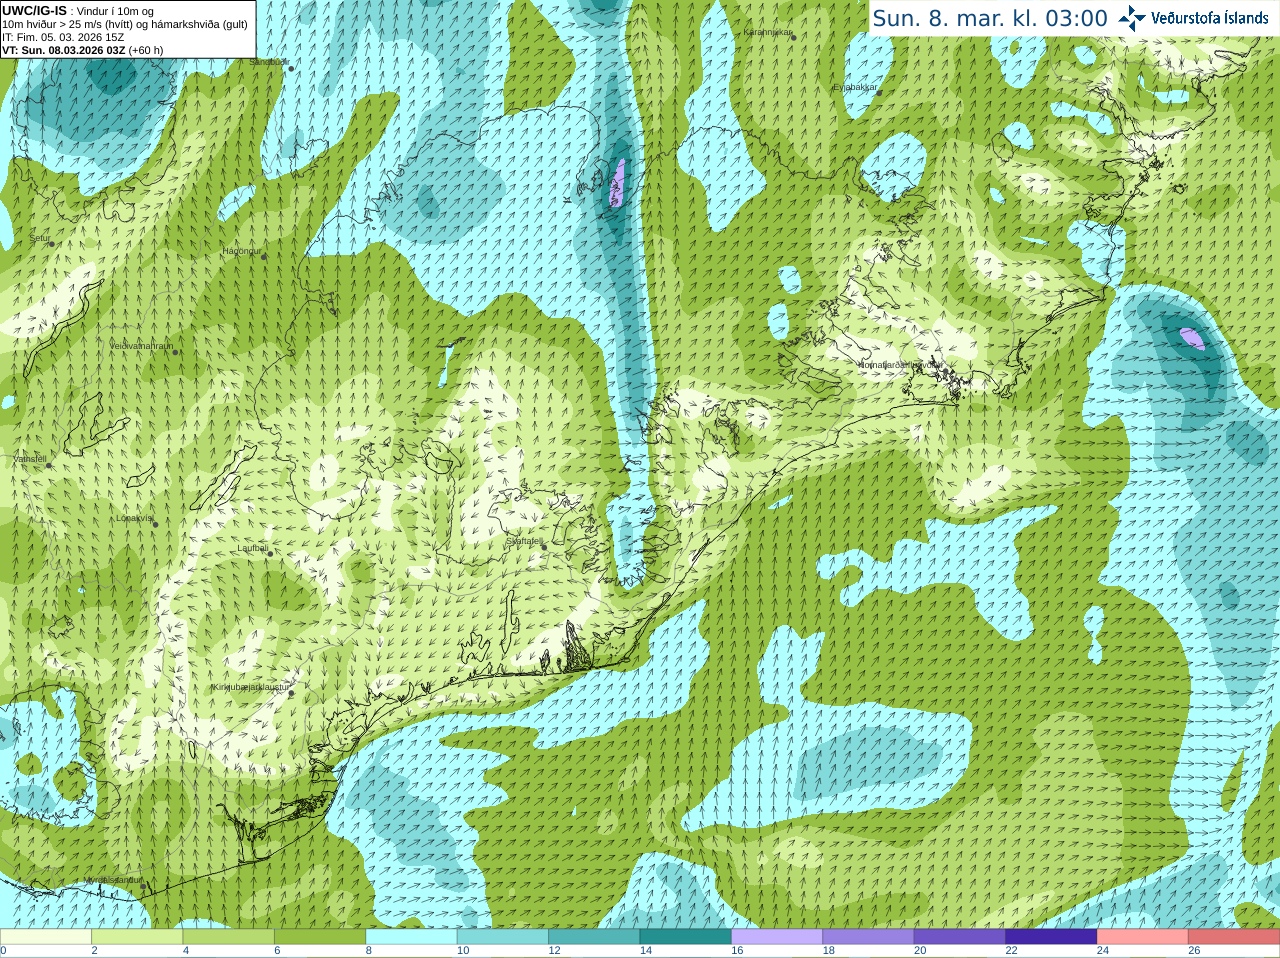Viewport: 1280px width, 958px height.
Task: Select the 0–2 m/s legend swatch
Action: (46, 937)
